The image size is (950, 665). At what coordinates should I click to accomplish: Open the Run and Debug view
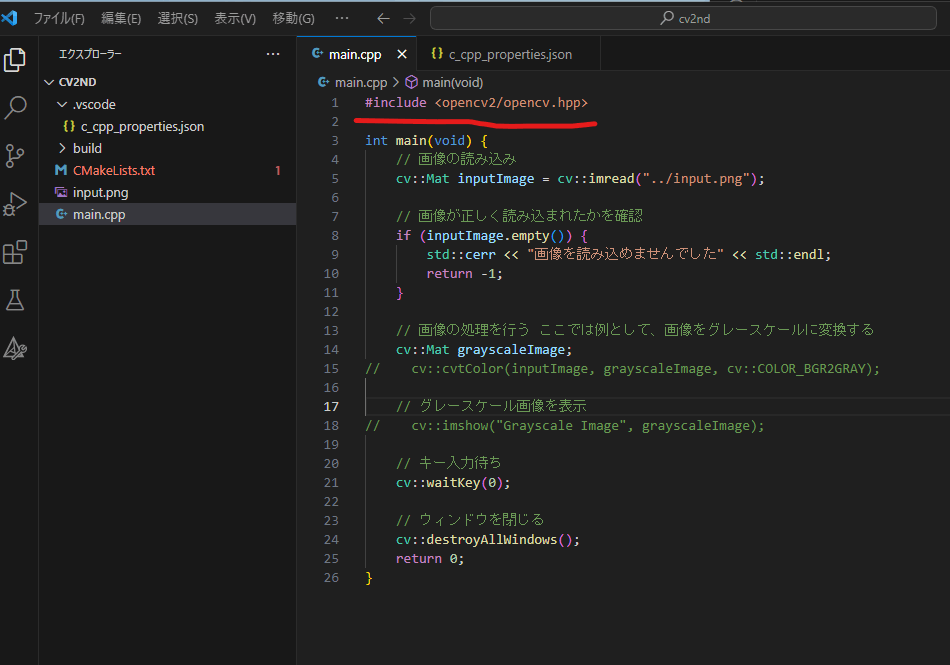pos(15,204)
